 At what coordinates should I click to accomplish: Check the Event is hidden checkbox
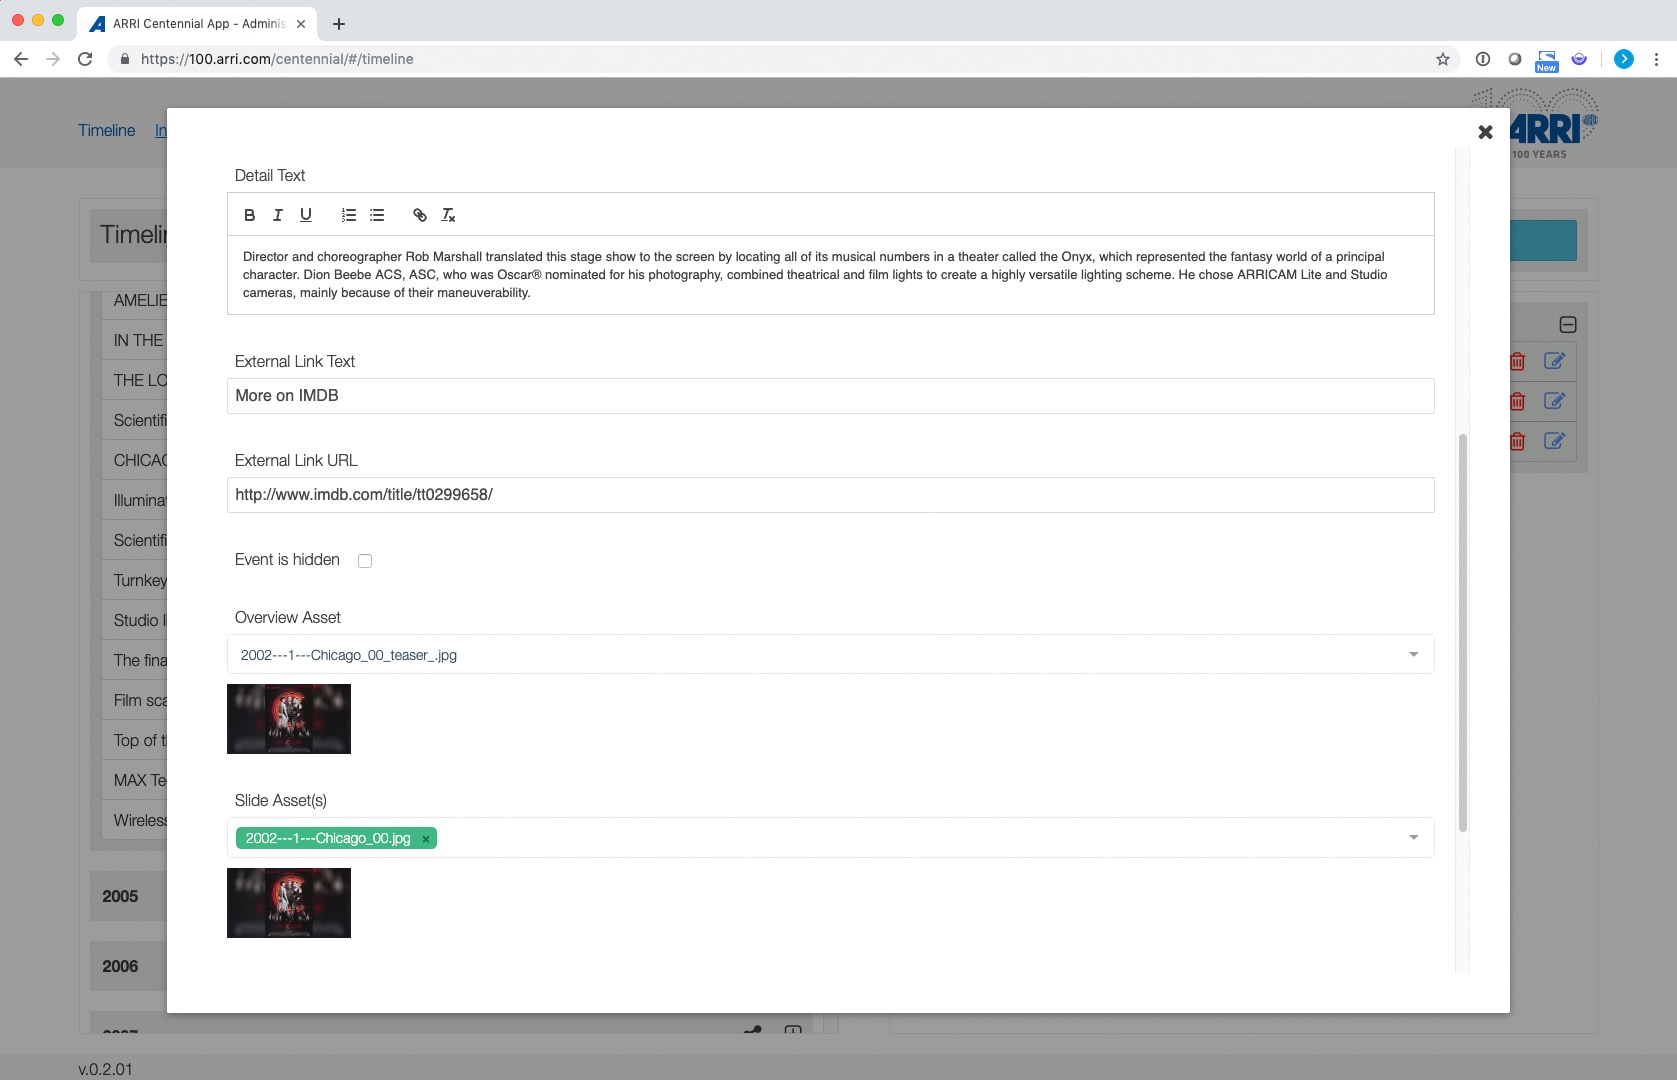(x=365, y=561)
